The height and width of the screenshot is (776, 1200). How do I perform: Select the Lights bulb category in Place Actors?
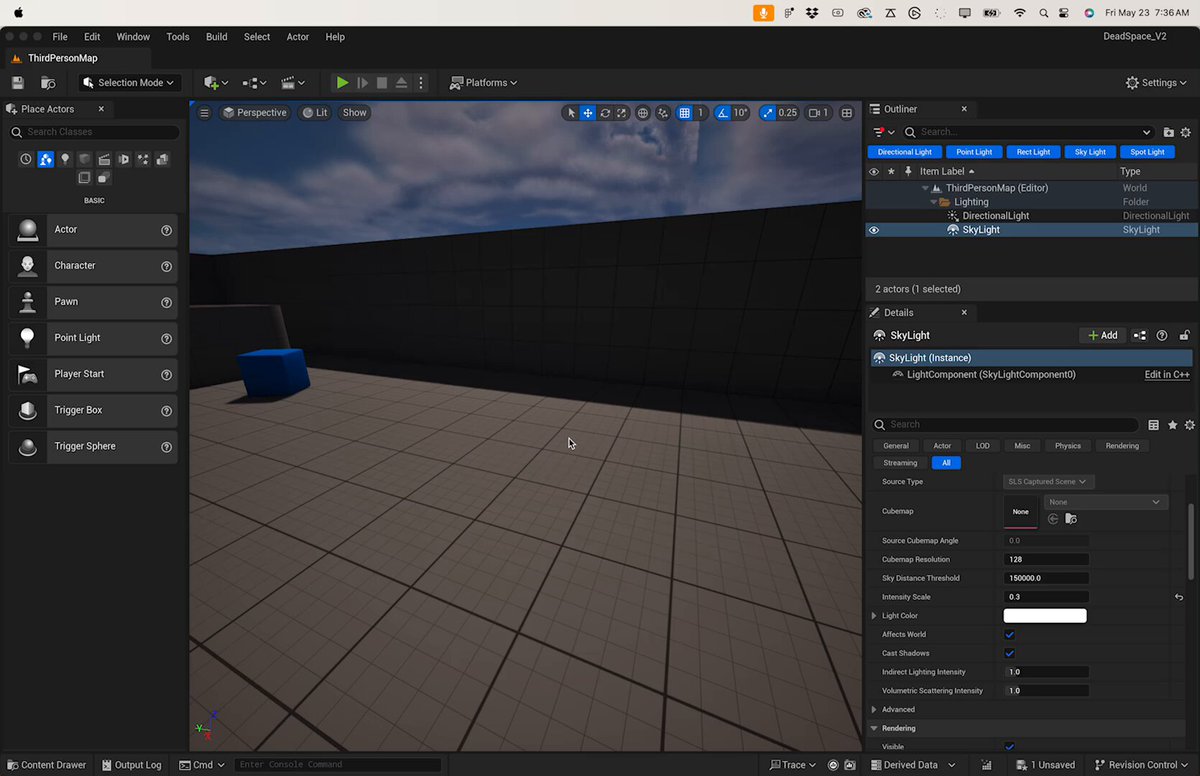pos(65,159)
